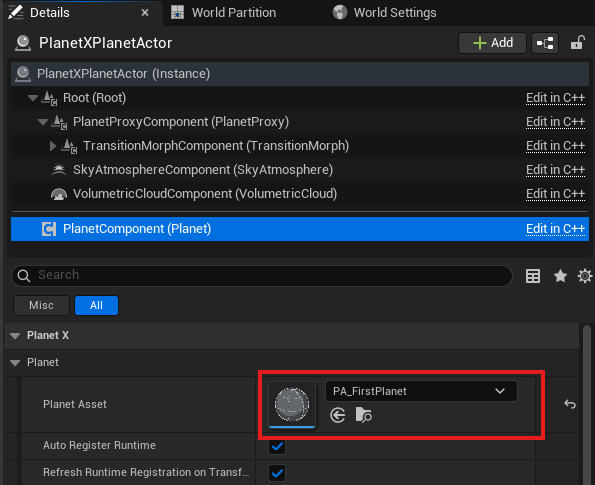595x485 pixels.
Task: Open the PA_FirstPlanet asset dropdown
Action: [421, 391]
